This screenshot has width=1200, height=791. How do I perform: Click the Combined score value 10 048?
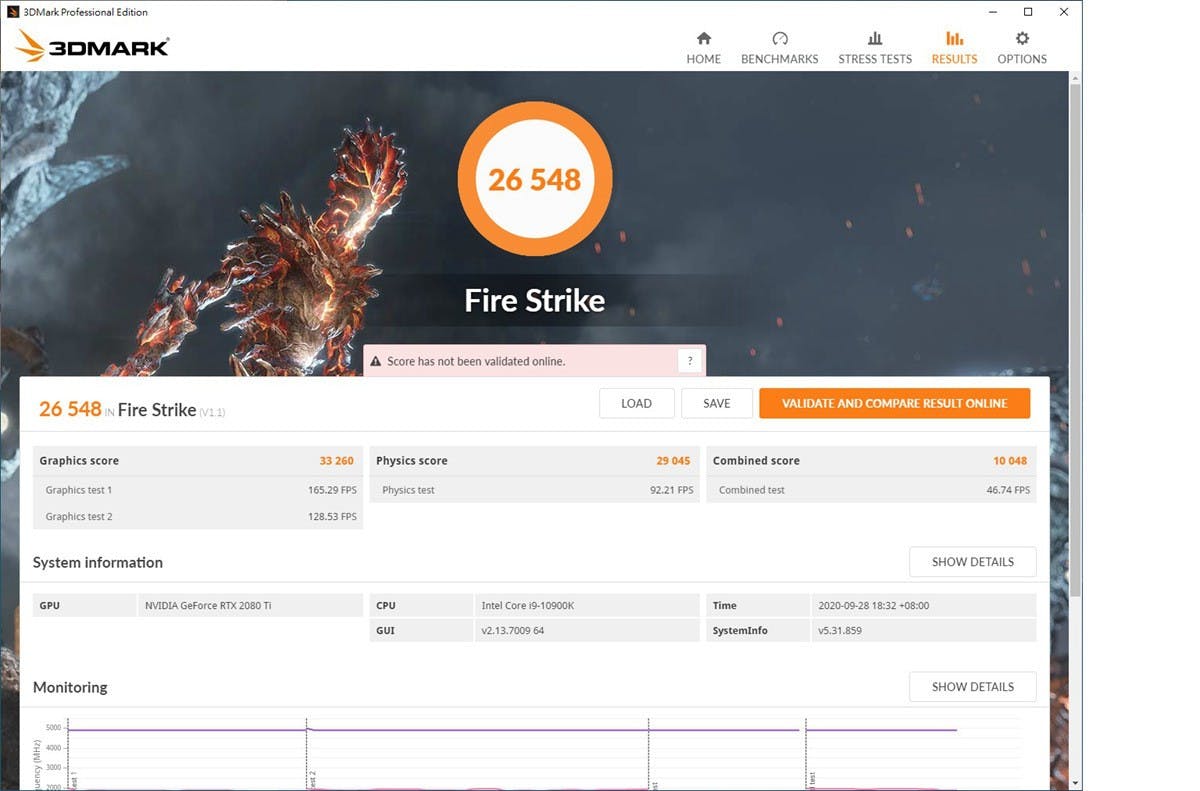coord(1010,461)
